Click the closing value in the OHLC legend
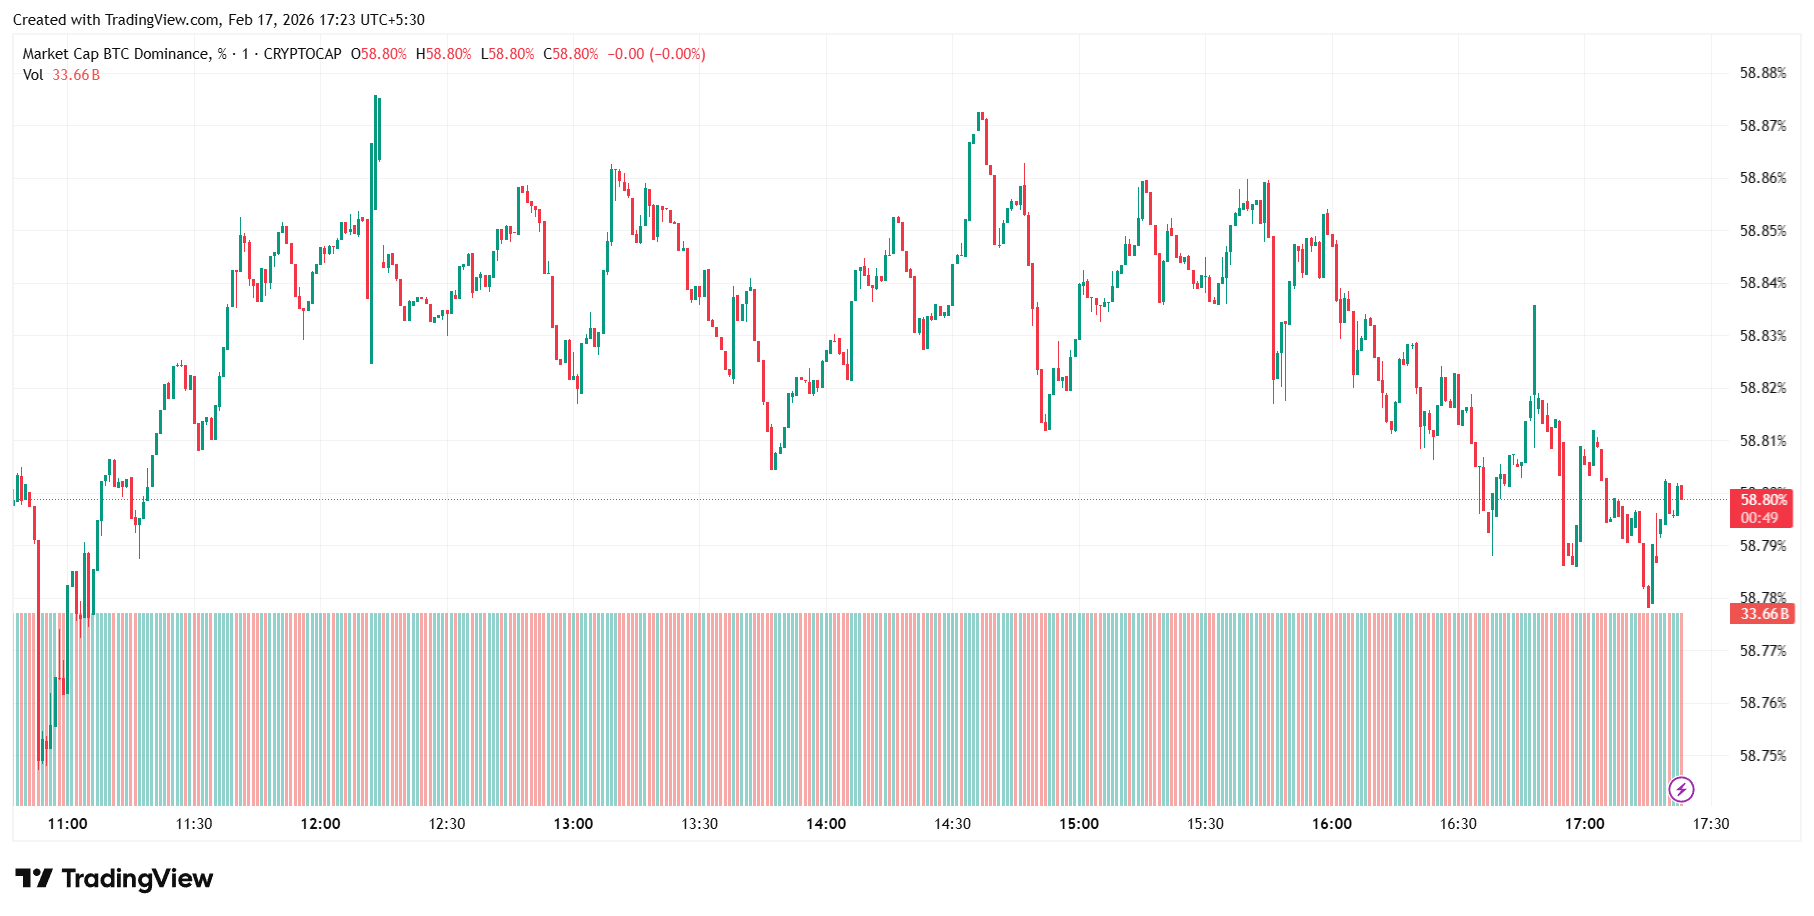Screen dimensions: 1814x916 pyautogui.click(x=575, y=54)
